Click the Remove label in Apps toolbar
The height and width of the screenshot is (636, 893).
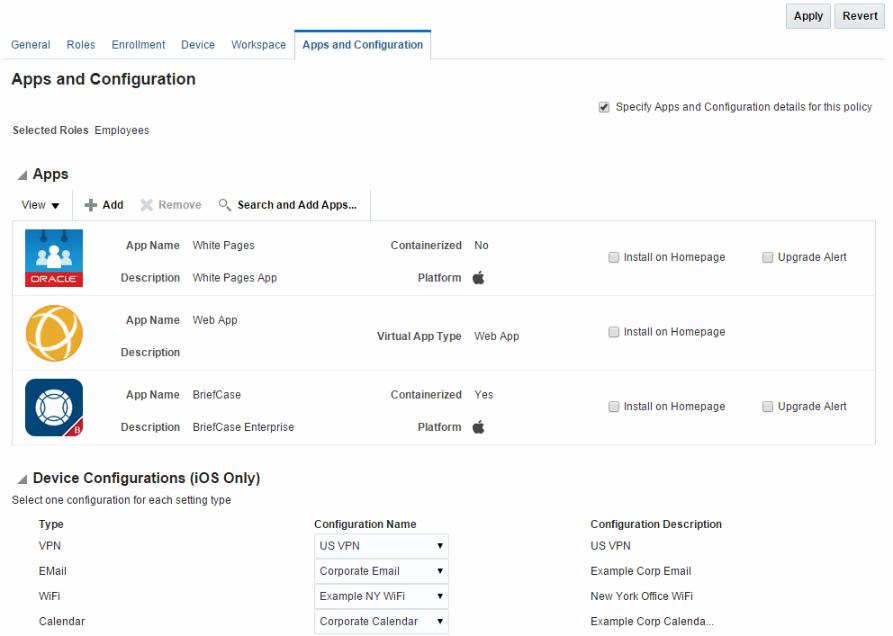(180, 205)
